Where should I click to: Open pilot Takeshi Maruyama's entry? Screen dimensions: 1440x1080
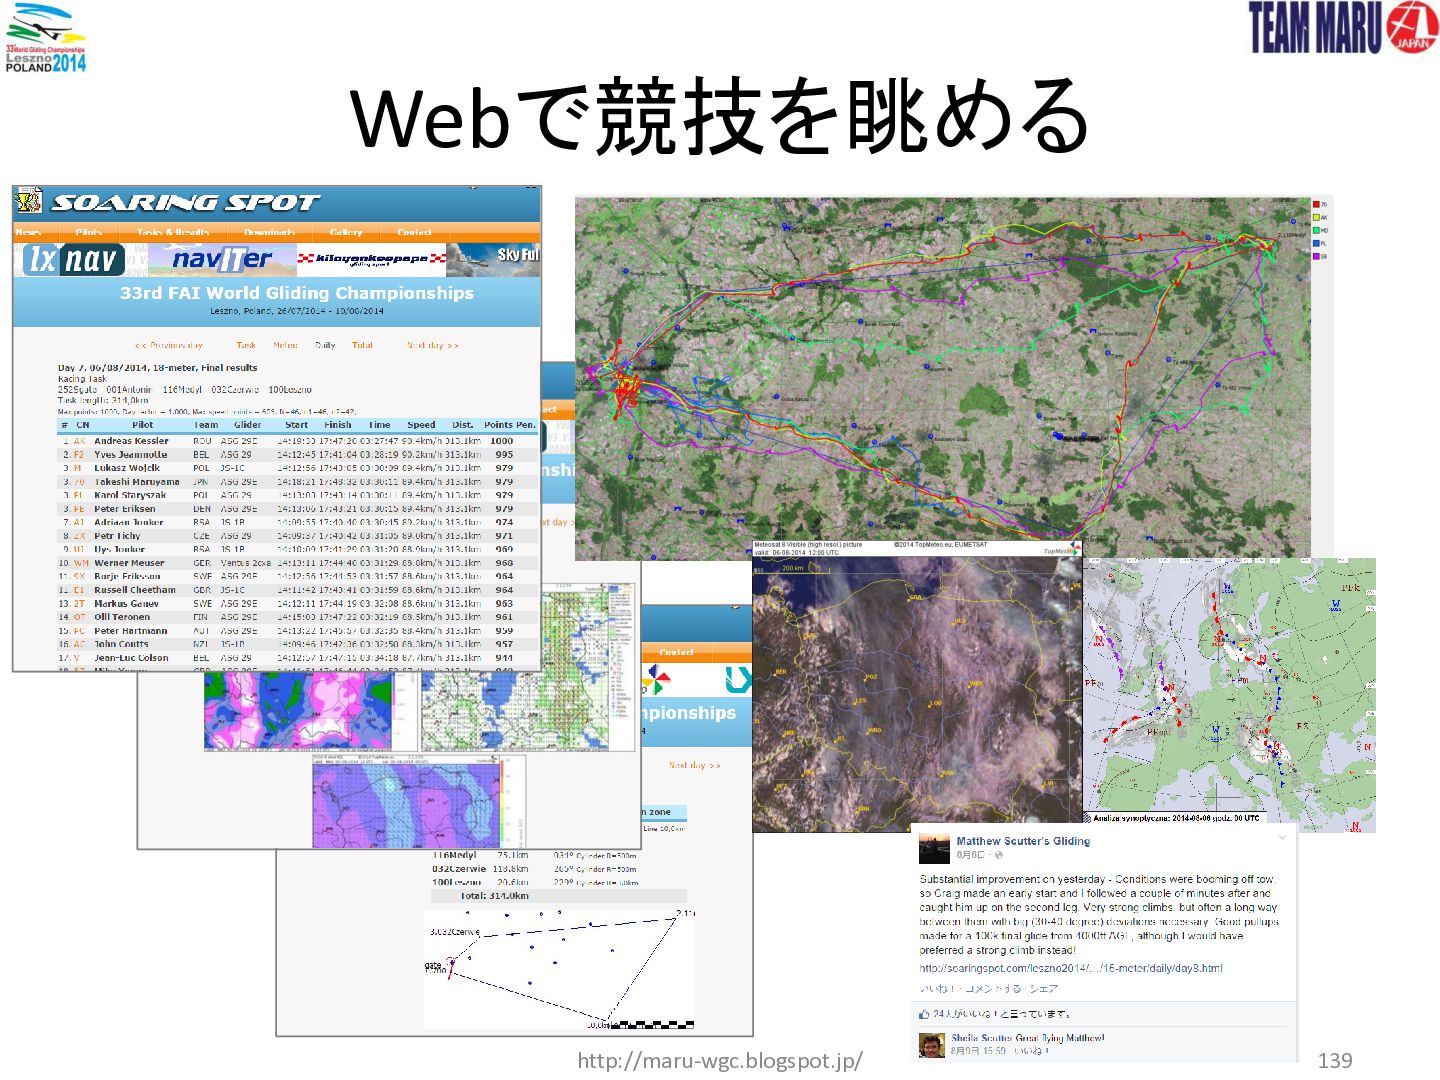137,482
